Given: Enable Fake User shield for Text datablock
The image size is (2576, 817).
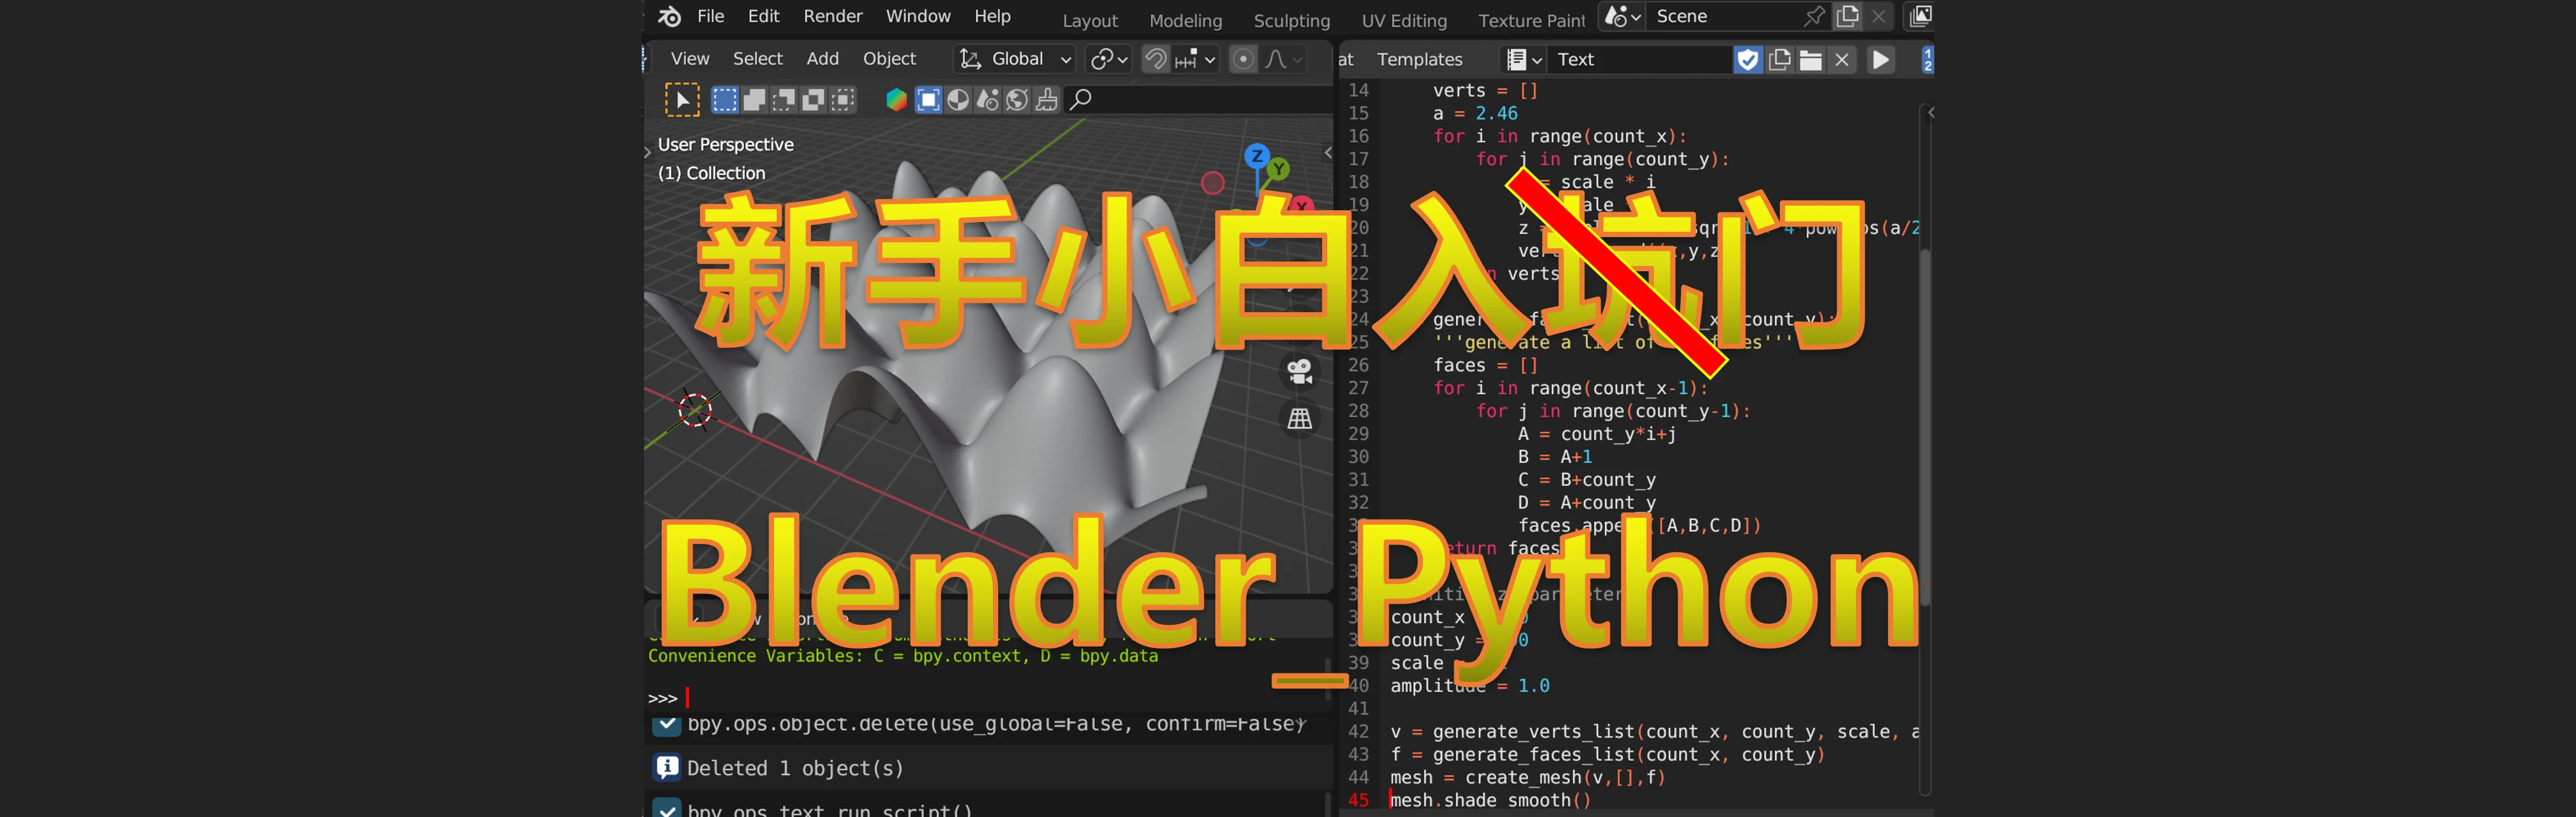Looking at the screenshot, I should (x=1748, y=60).
